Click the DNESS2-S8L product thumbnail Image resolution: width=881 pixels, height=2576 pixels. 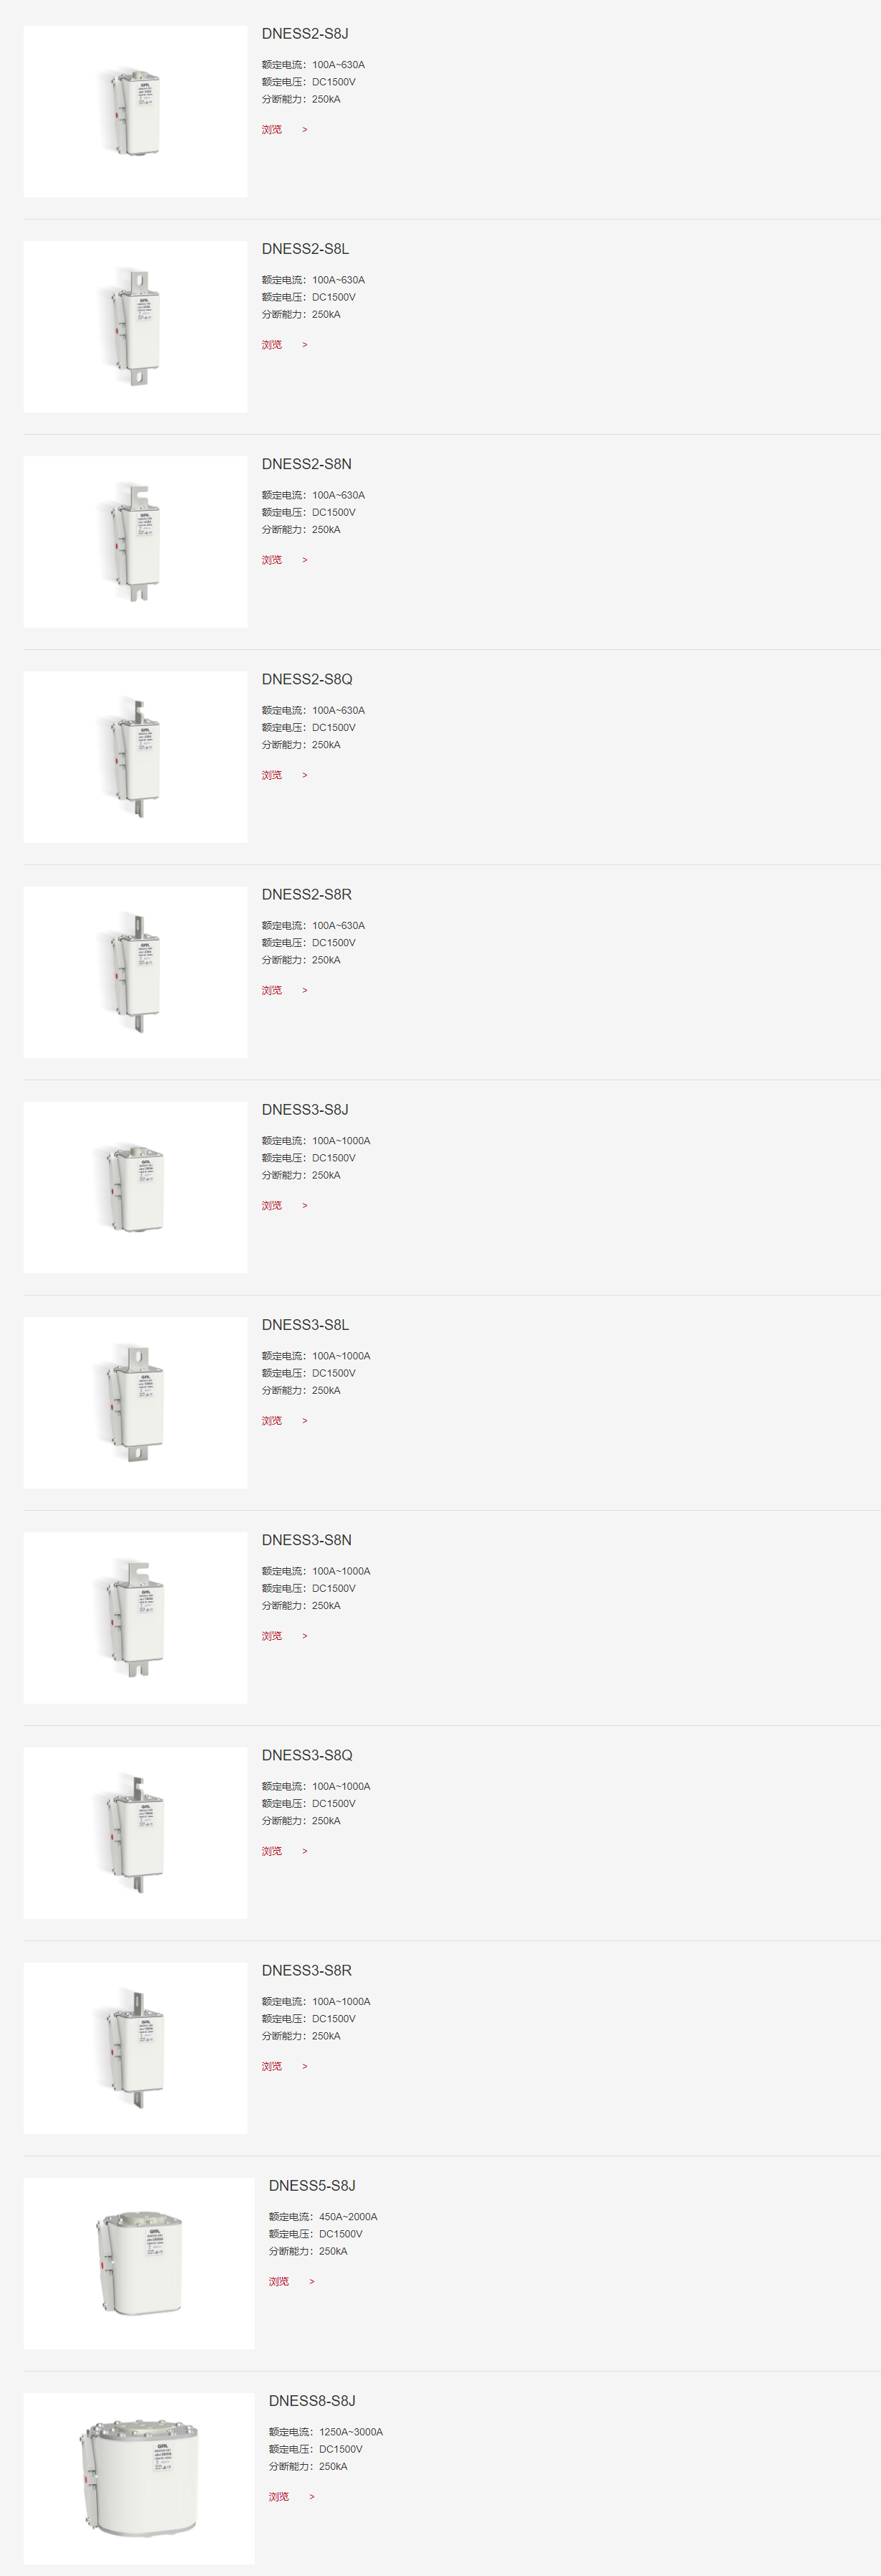pyautogui.click(x=135, y=326)
